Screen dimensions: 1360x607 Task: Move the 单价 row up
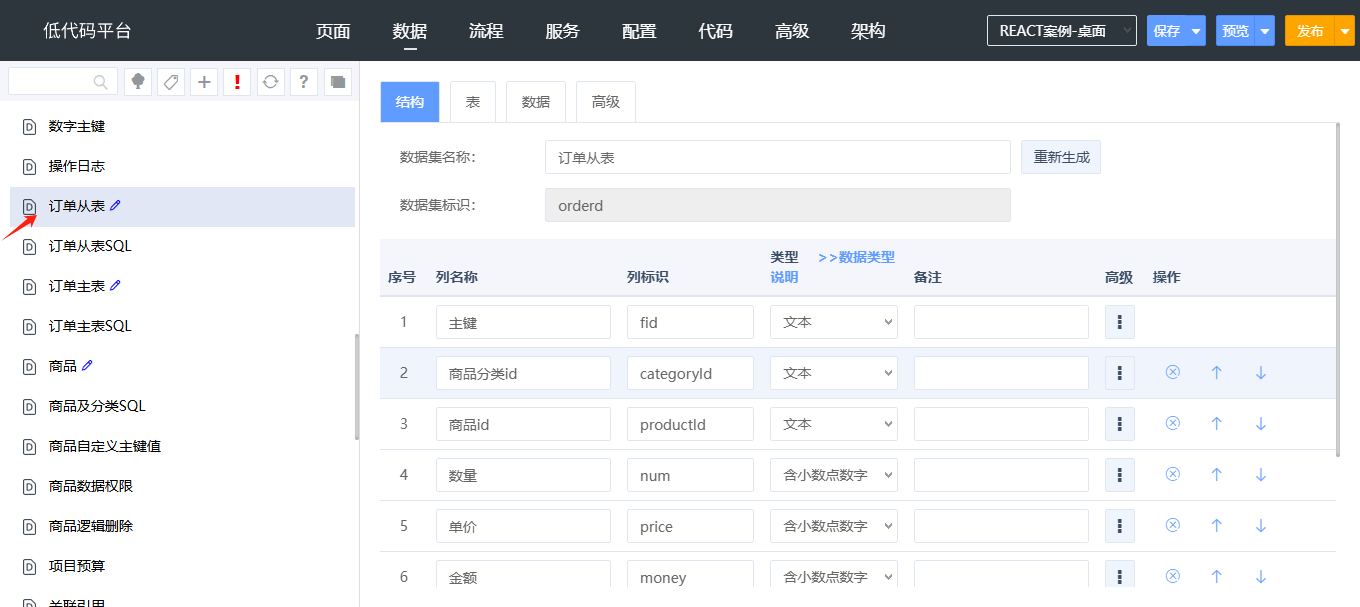pyautogui.click(x=1217, y=525)
